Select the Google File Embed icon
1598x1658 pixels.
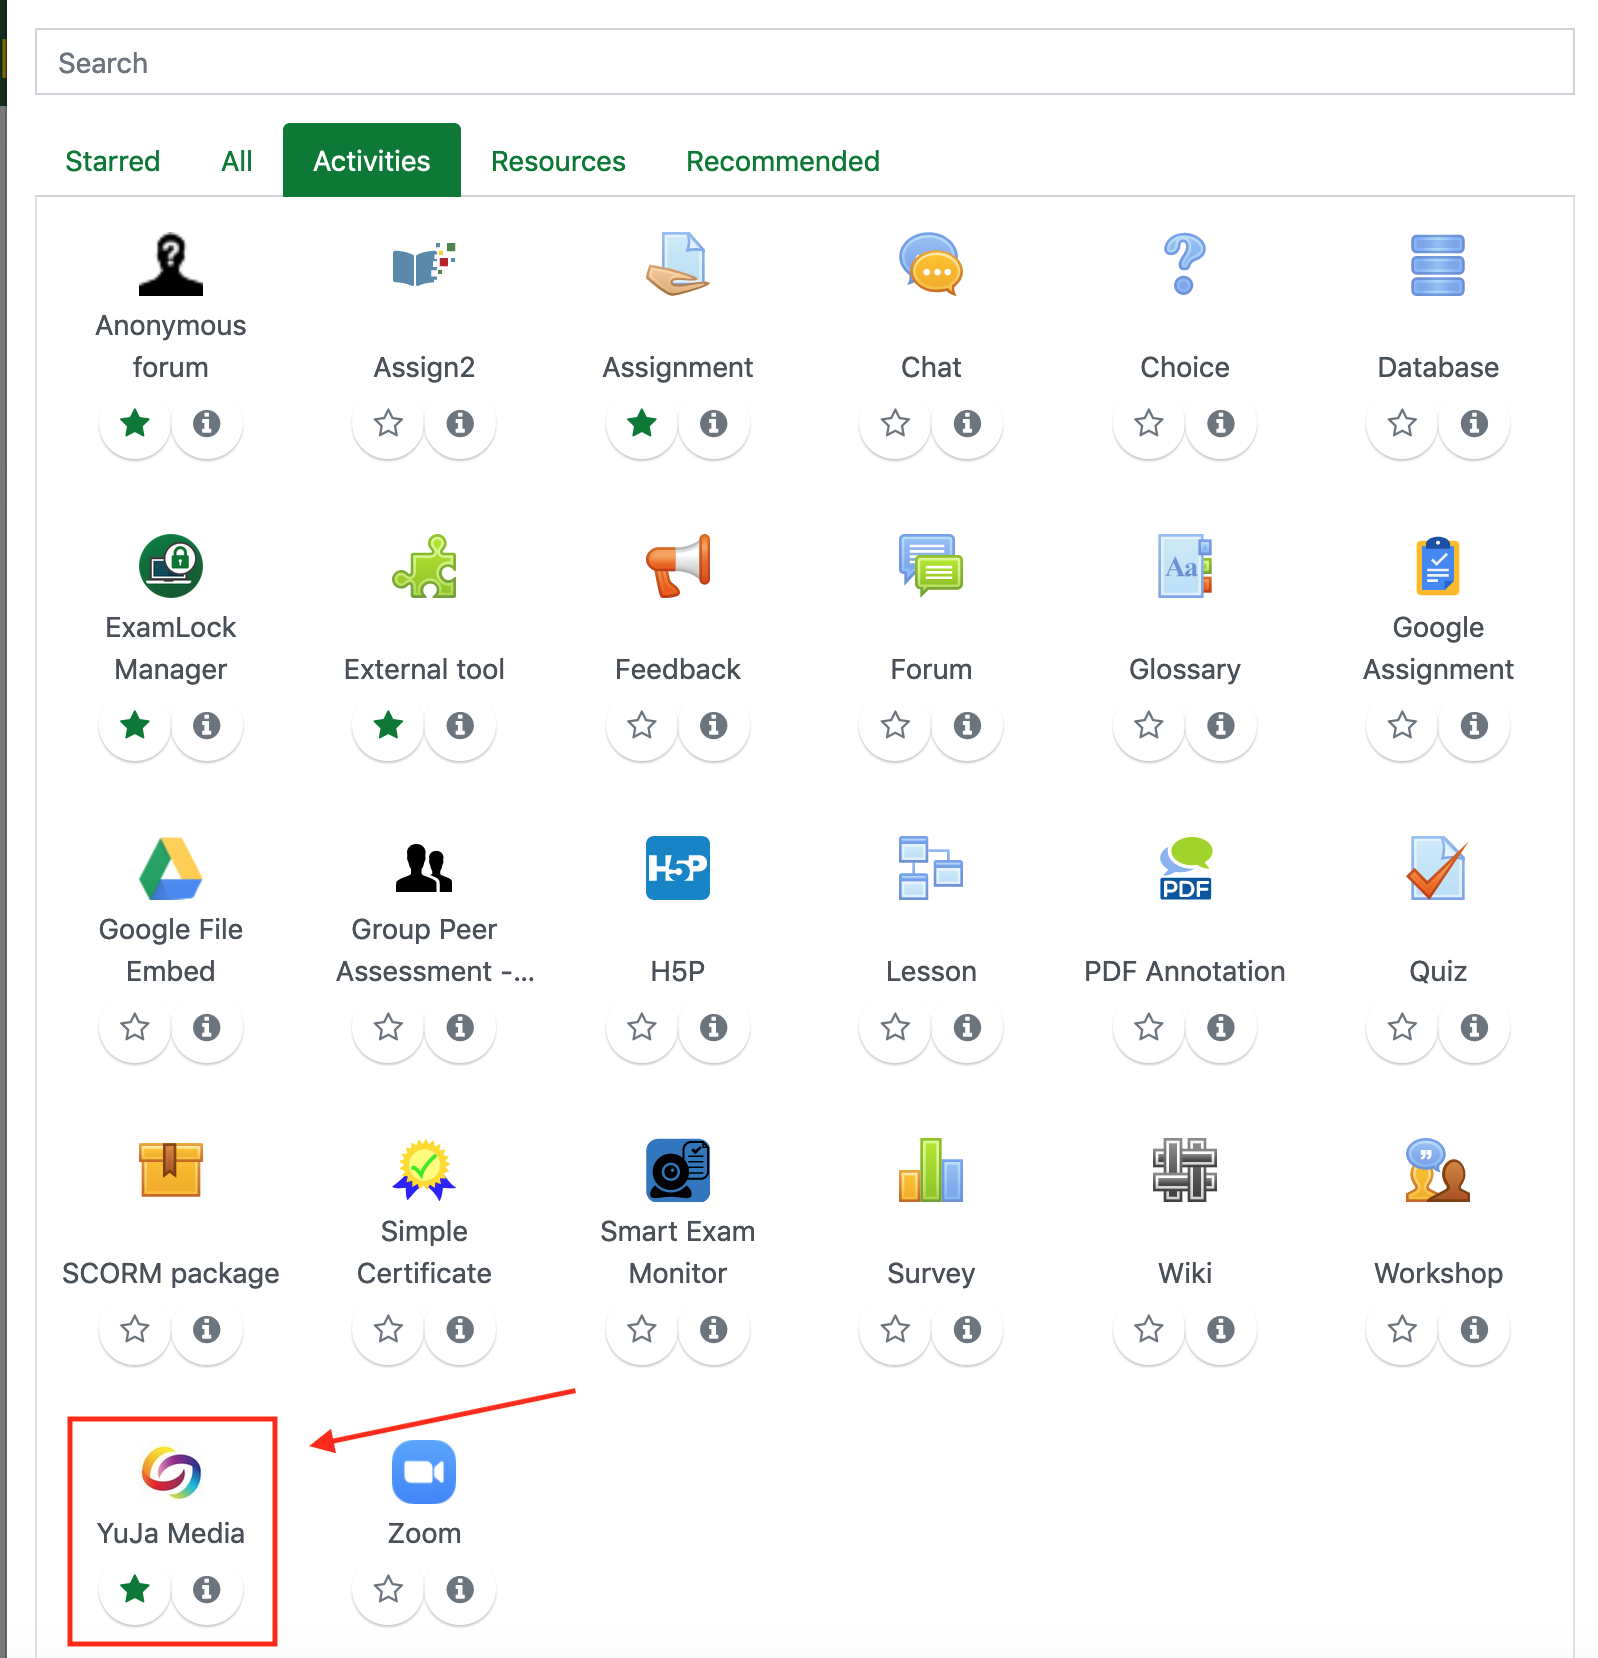click(171, 868)
